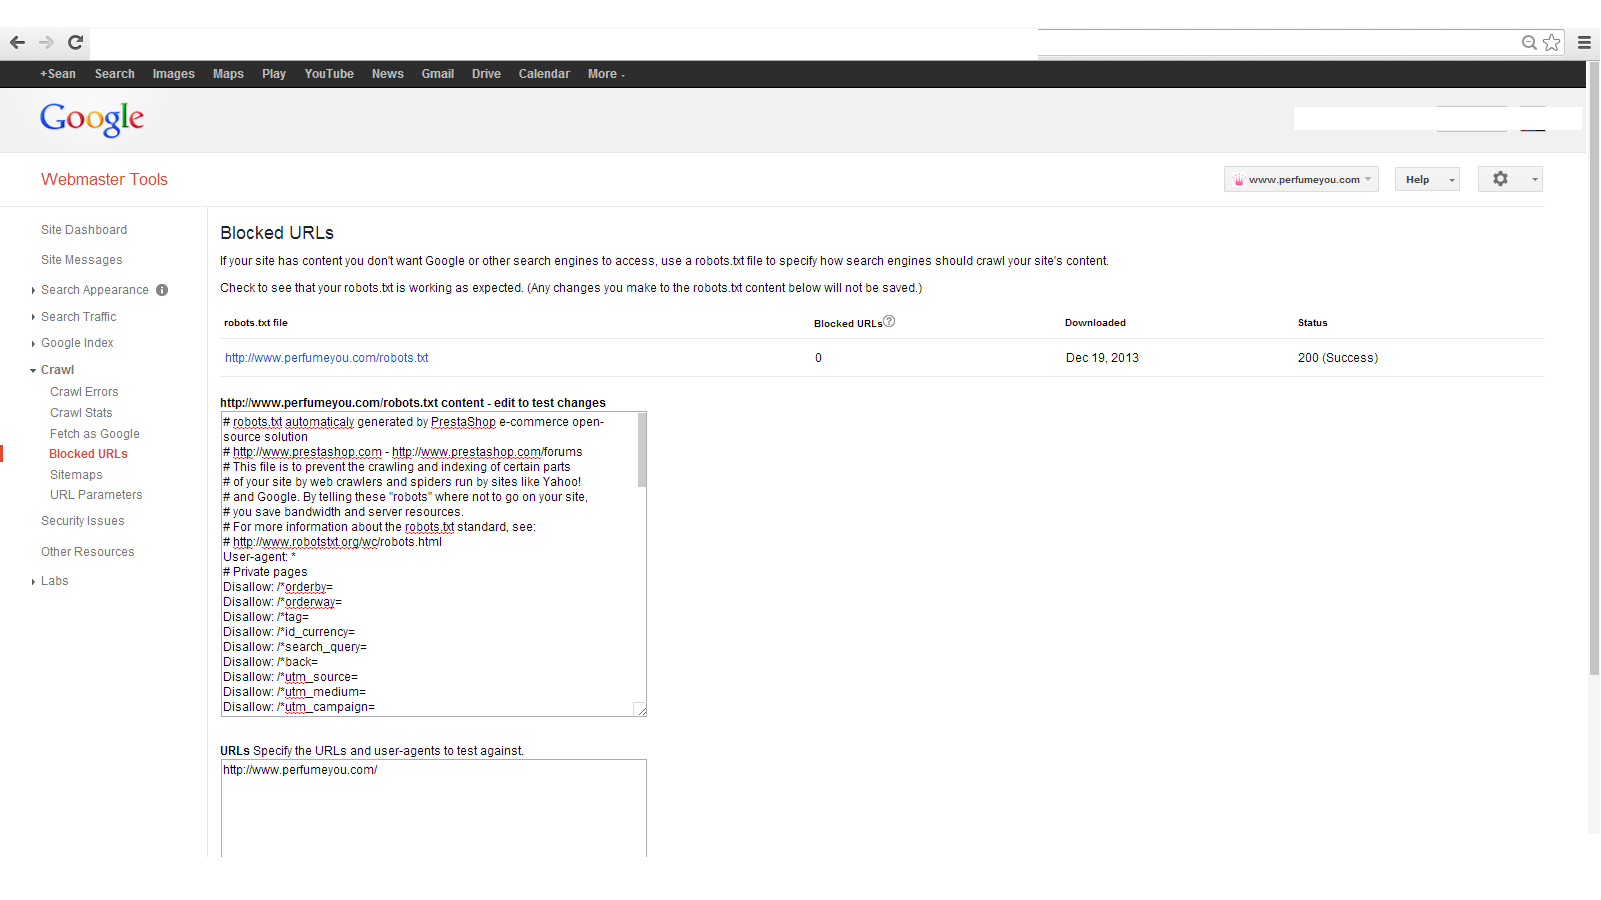Open the Chrome hamburger menu
This screenshot has height=900, width=1601.
pos(1584,42)
